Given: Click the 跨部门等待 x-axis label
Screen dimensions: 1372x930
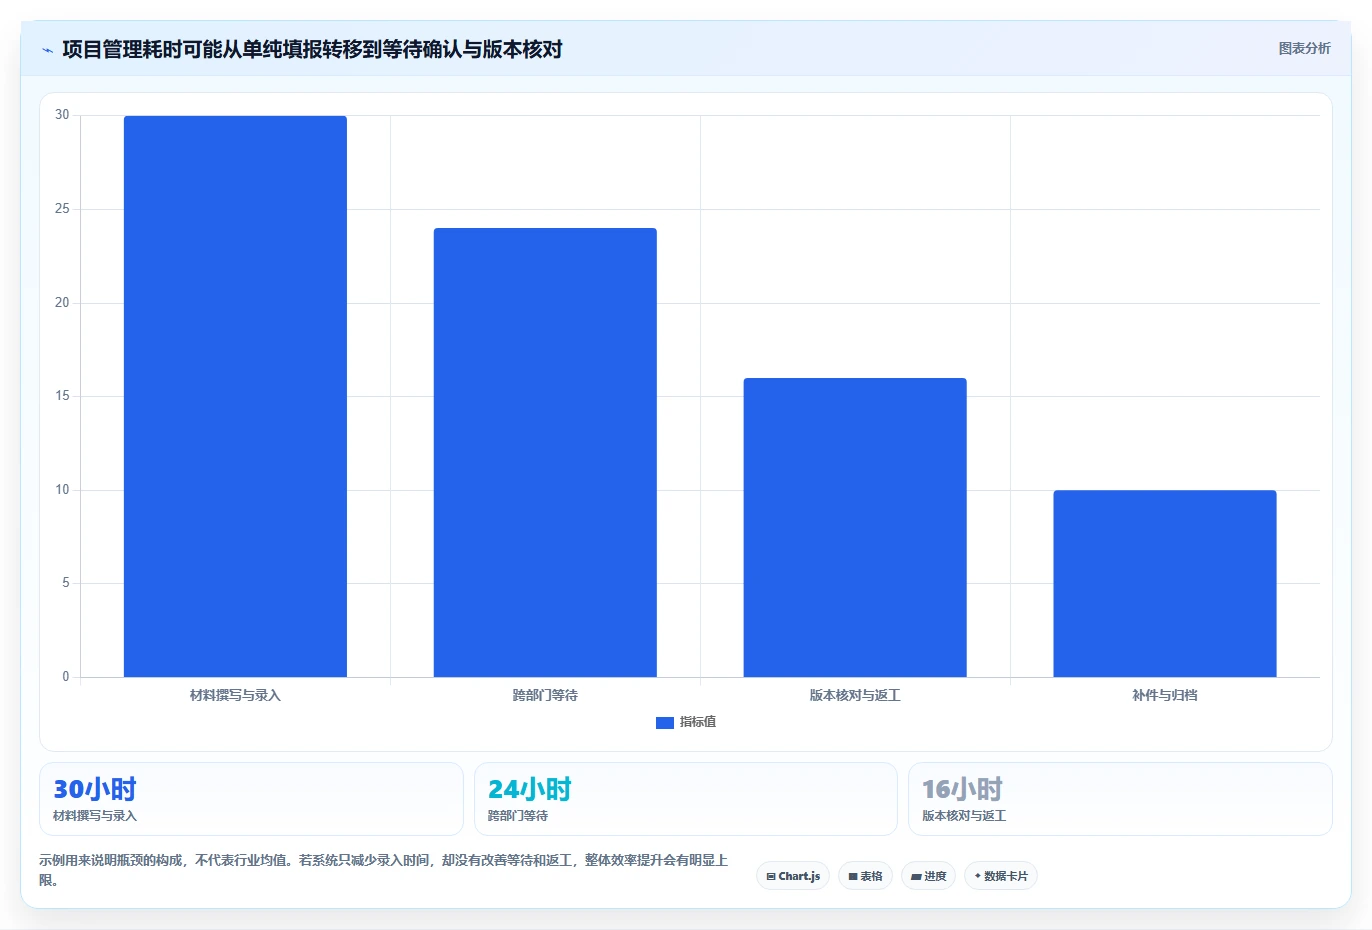Looking at the screenshot, I should coord(545,695).
